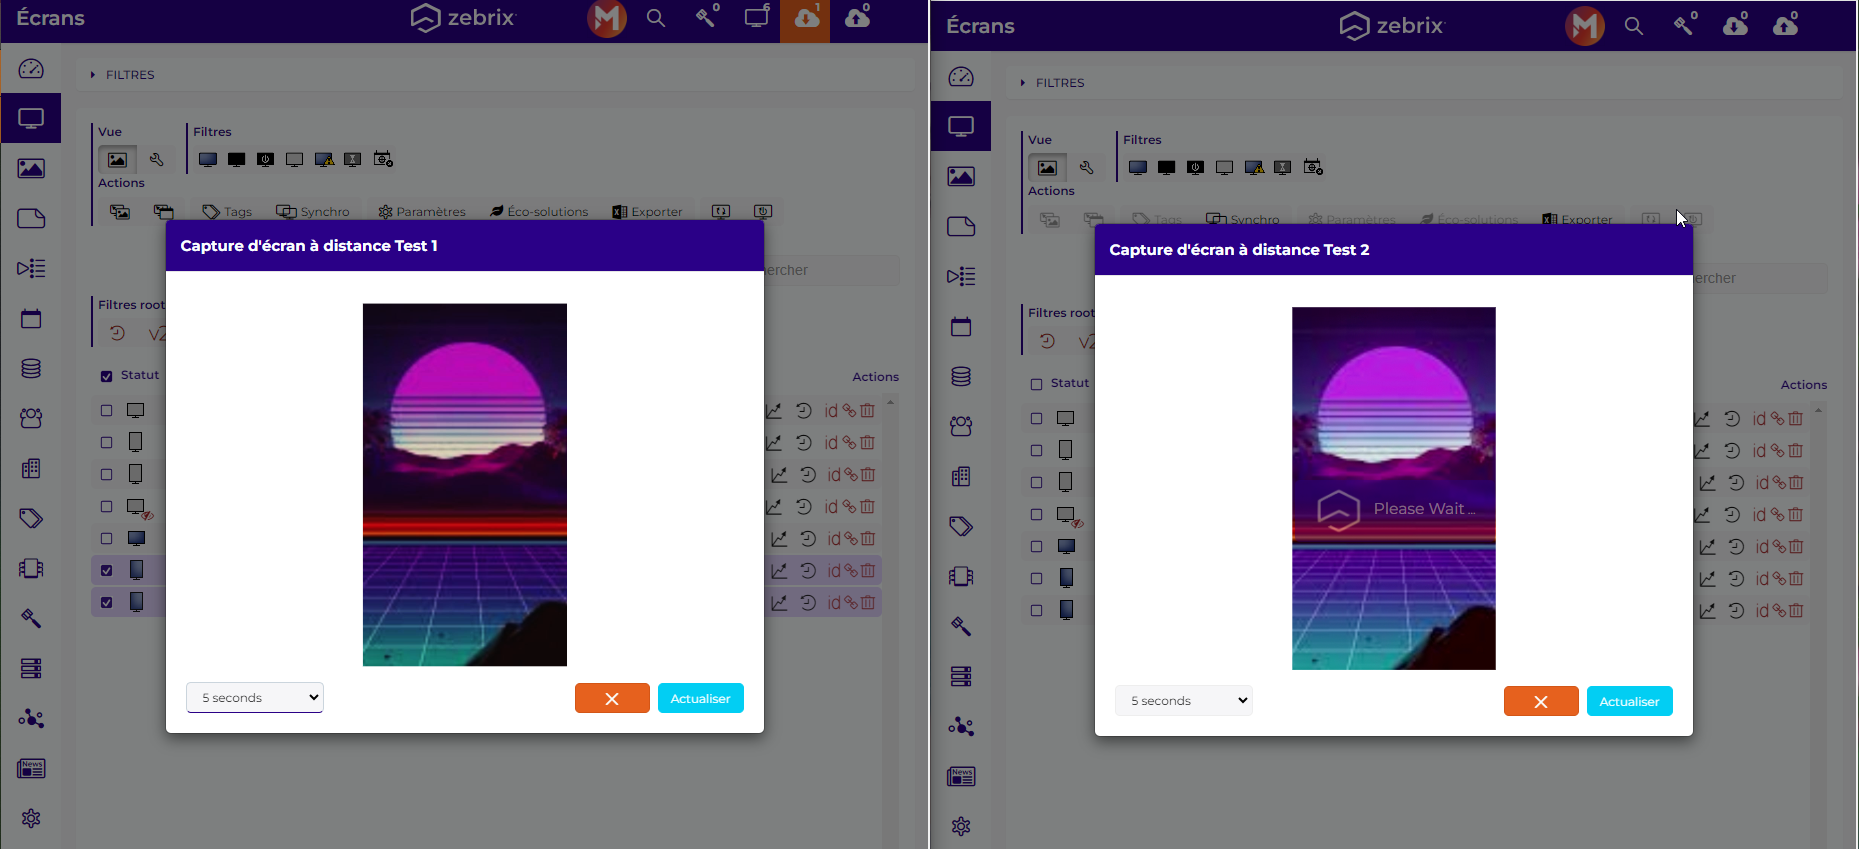Viewport: 1859px width, 849px height.
Task: Open the database stack icon in right window sidebar
Action: 961,377
